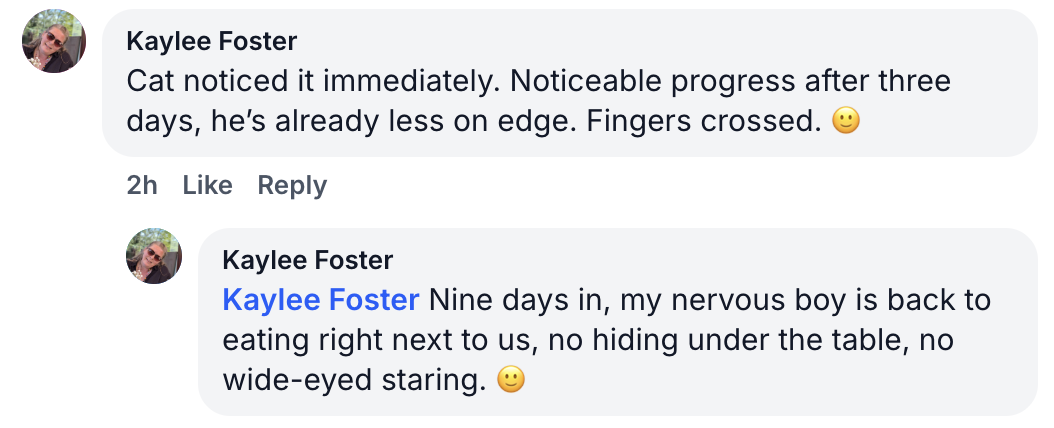
Task: Click the bold author name on the reply
Action: (307, 261)
